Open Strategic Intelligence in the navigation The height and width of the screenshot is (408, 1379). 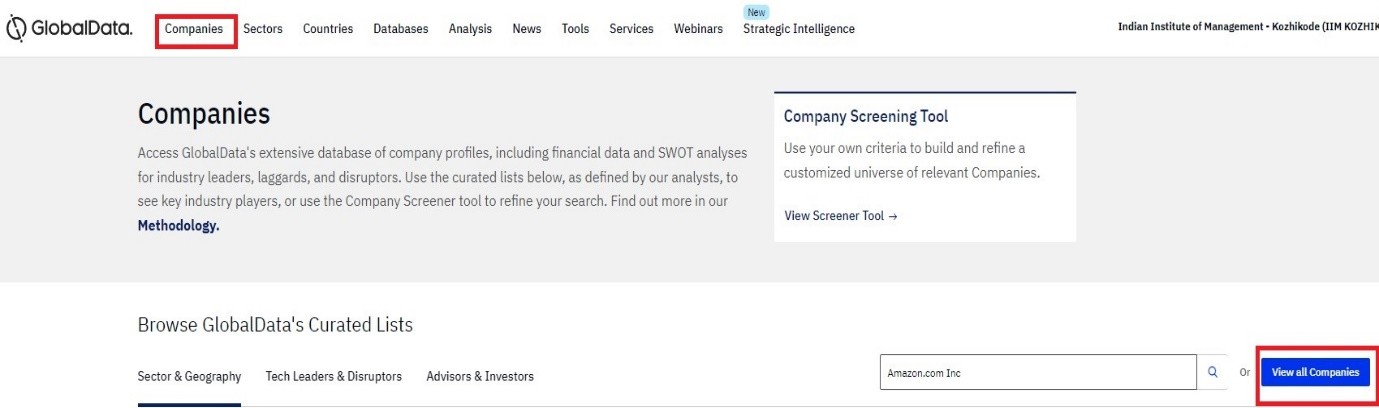(x=799, y=29)
